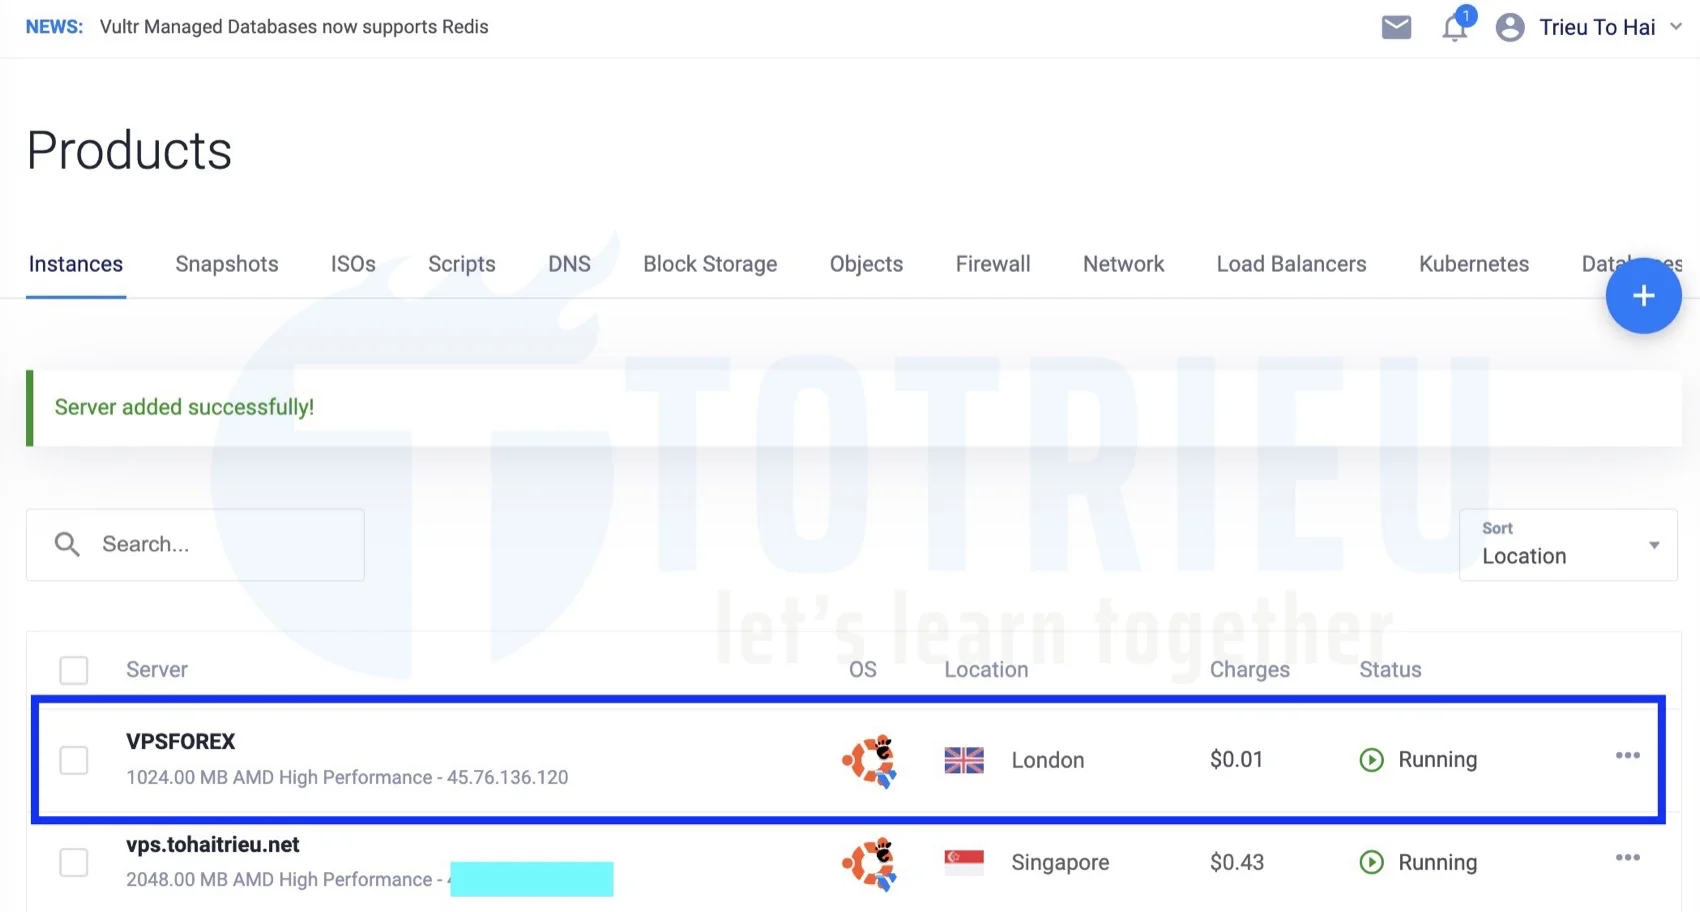Click the Charges column header
This screenshot has height=912, width=1700.
(1250, 670)
